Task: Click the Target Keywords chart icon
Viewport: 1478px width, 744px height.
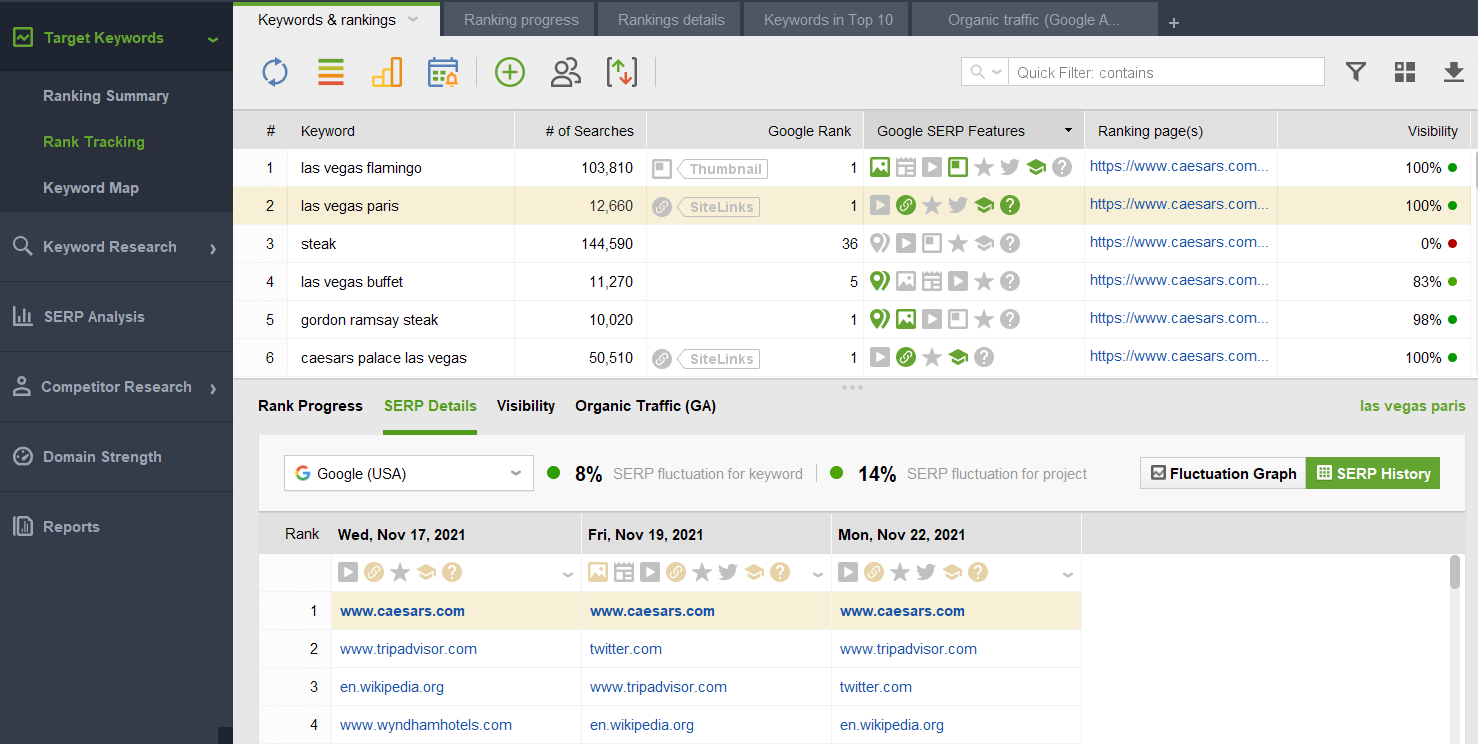Action: coord(22,37)
